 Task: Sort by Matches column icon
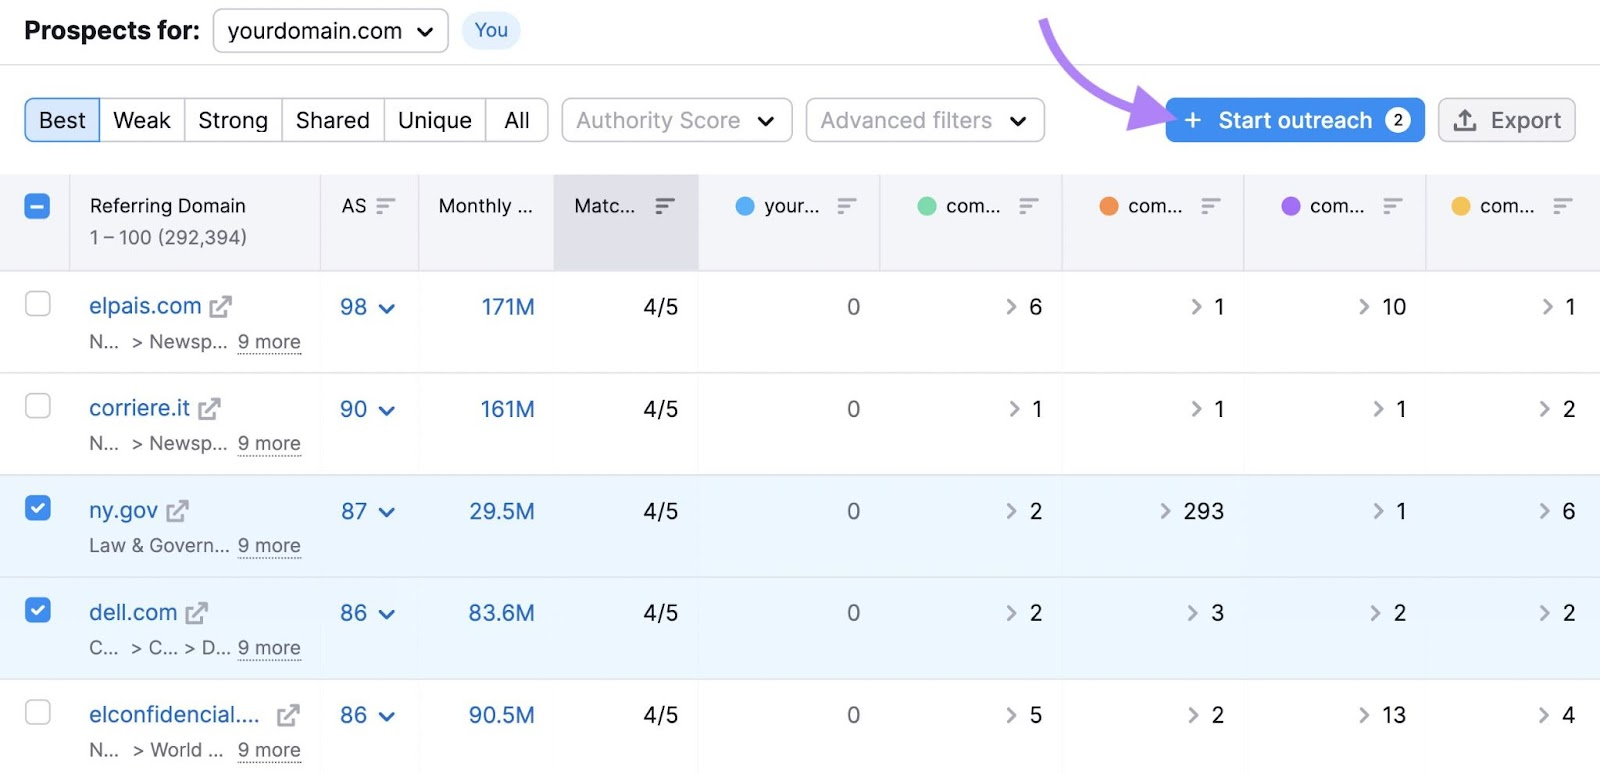point(665,206)
